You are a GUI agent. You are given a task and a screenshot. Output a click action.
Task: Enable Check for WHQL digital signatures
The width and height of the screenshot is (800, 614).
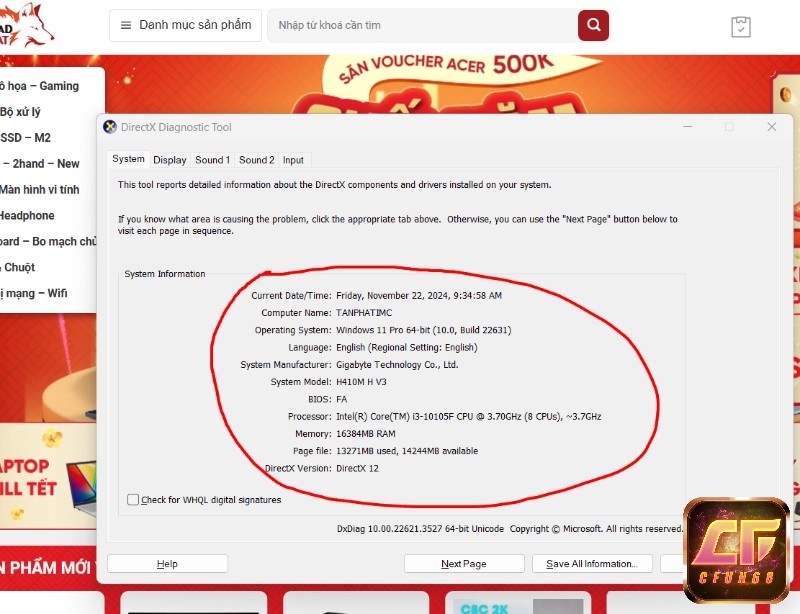click(x=133, y=500)
